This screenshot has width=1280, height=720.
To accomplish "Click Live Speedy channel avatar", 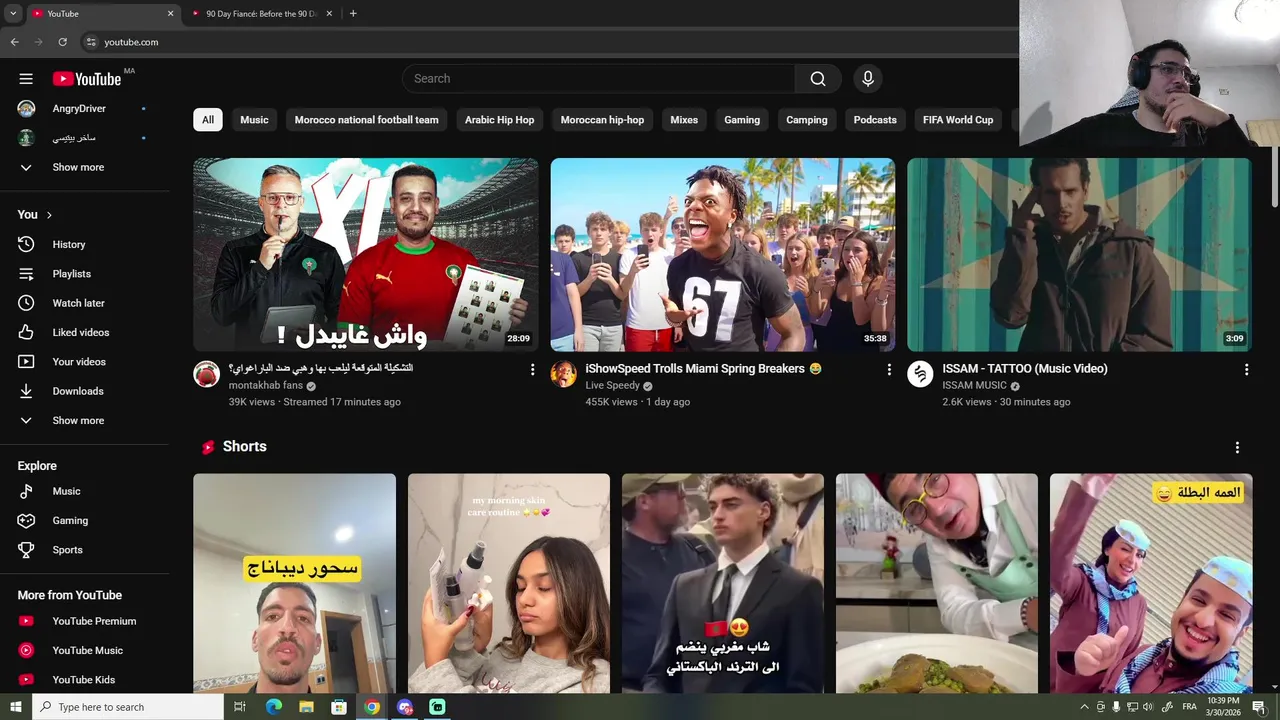I will tap(564, 374).
